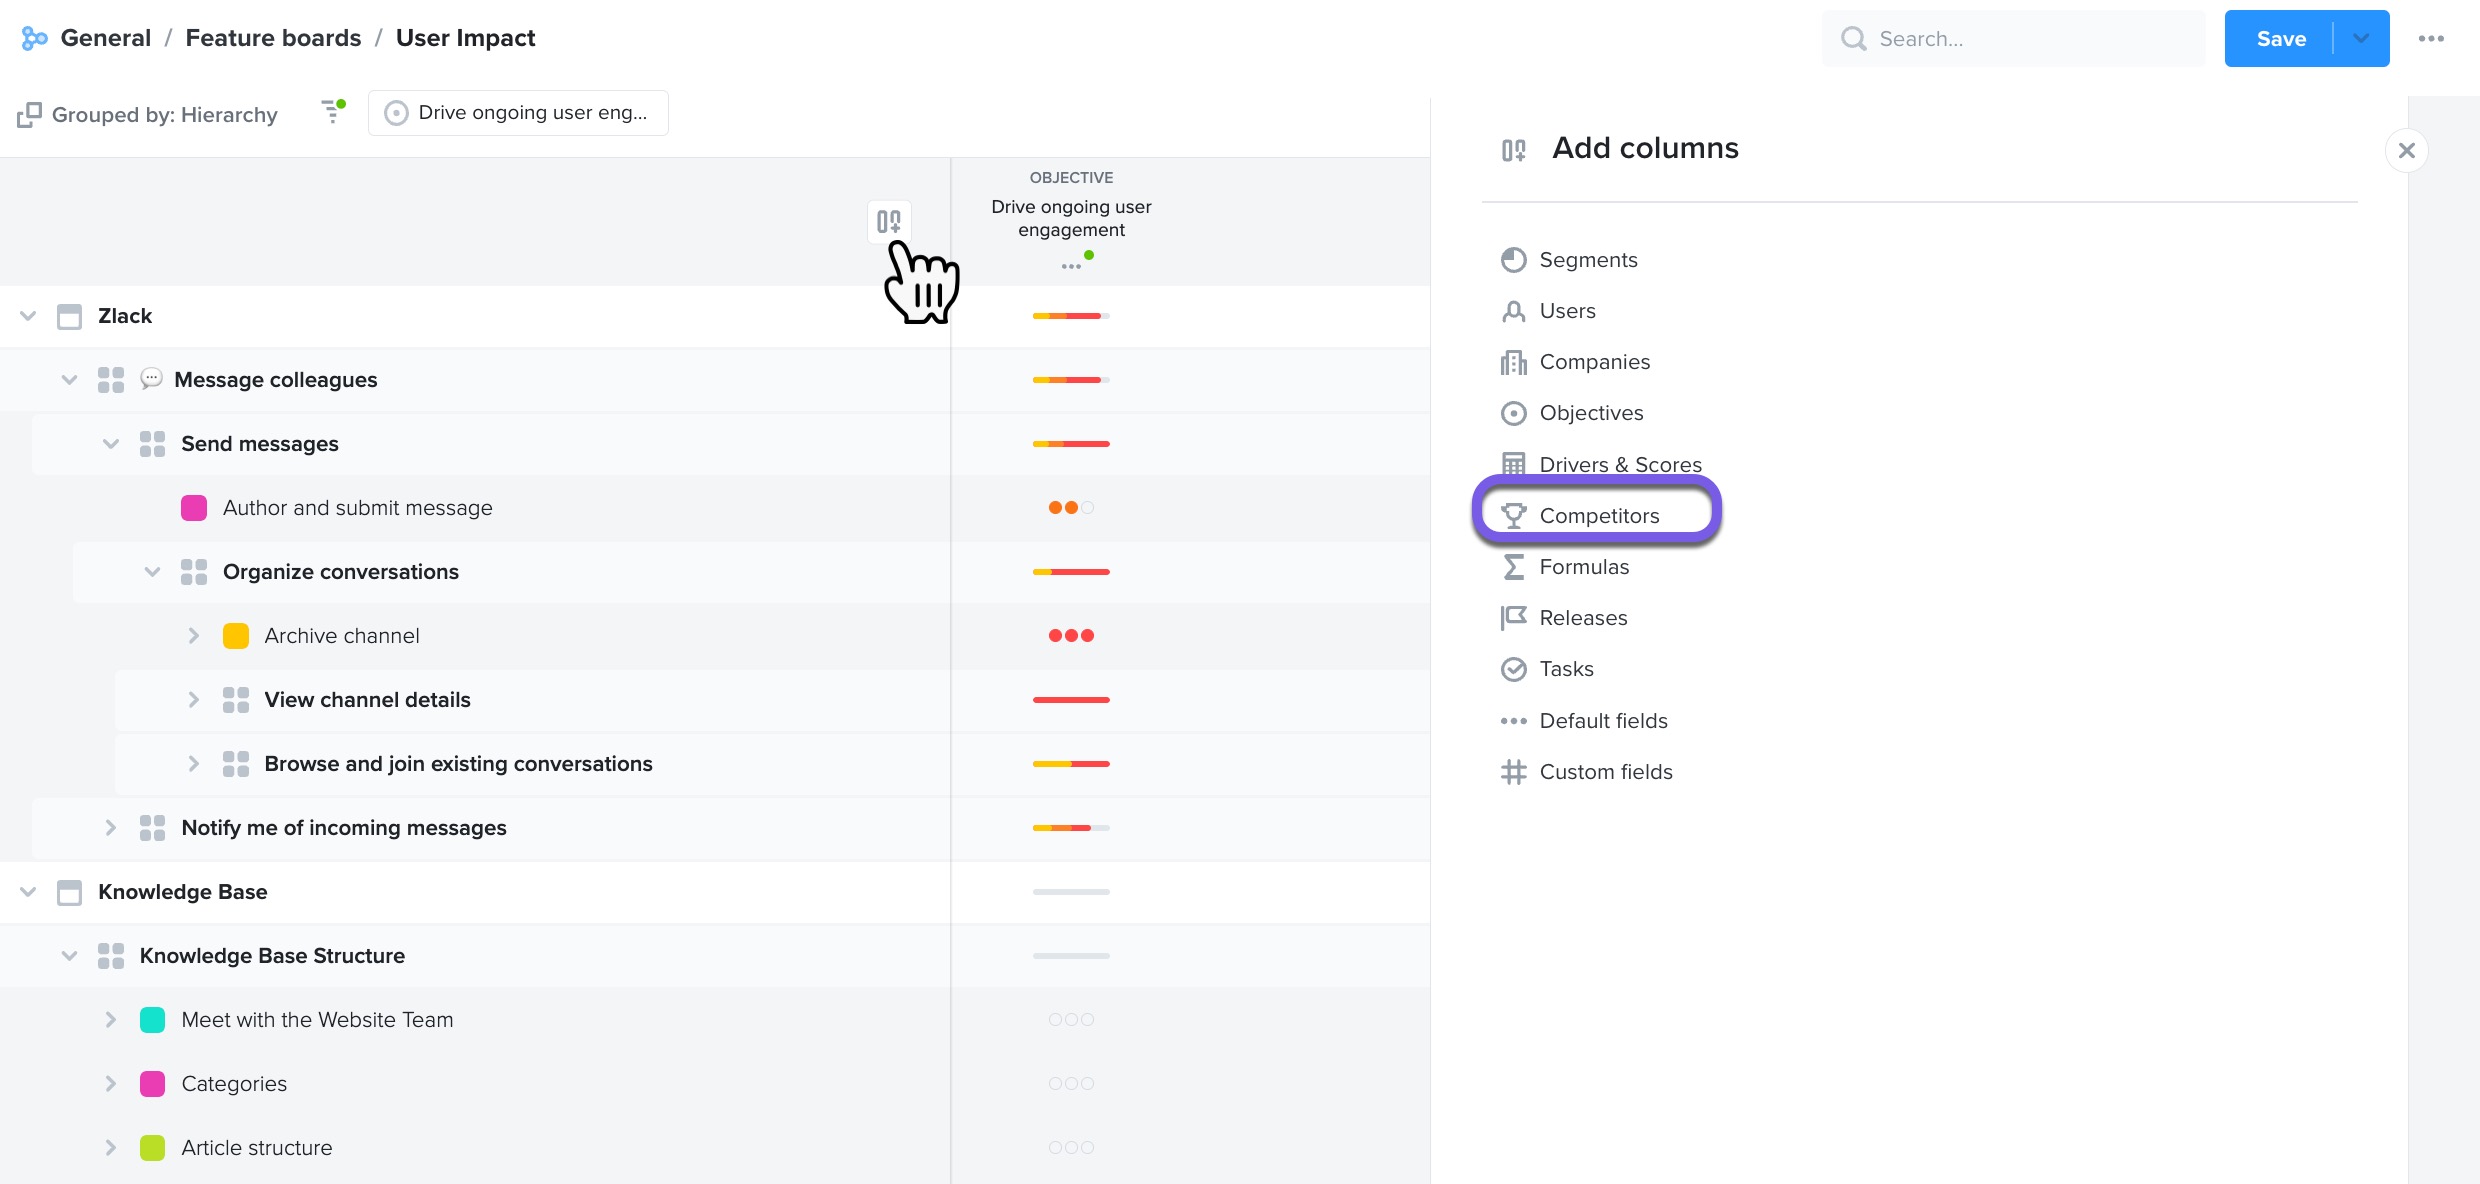Open the options dots under the Objective column header
The width and height of the screenshot is (2480, 1184).
click(x=1071, y=266)
